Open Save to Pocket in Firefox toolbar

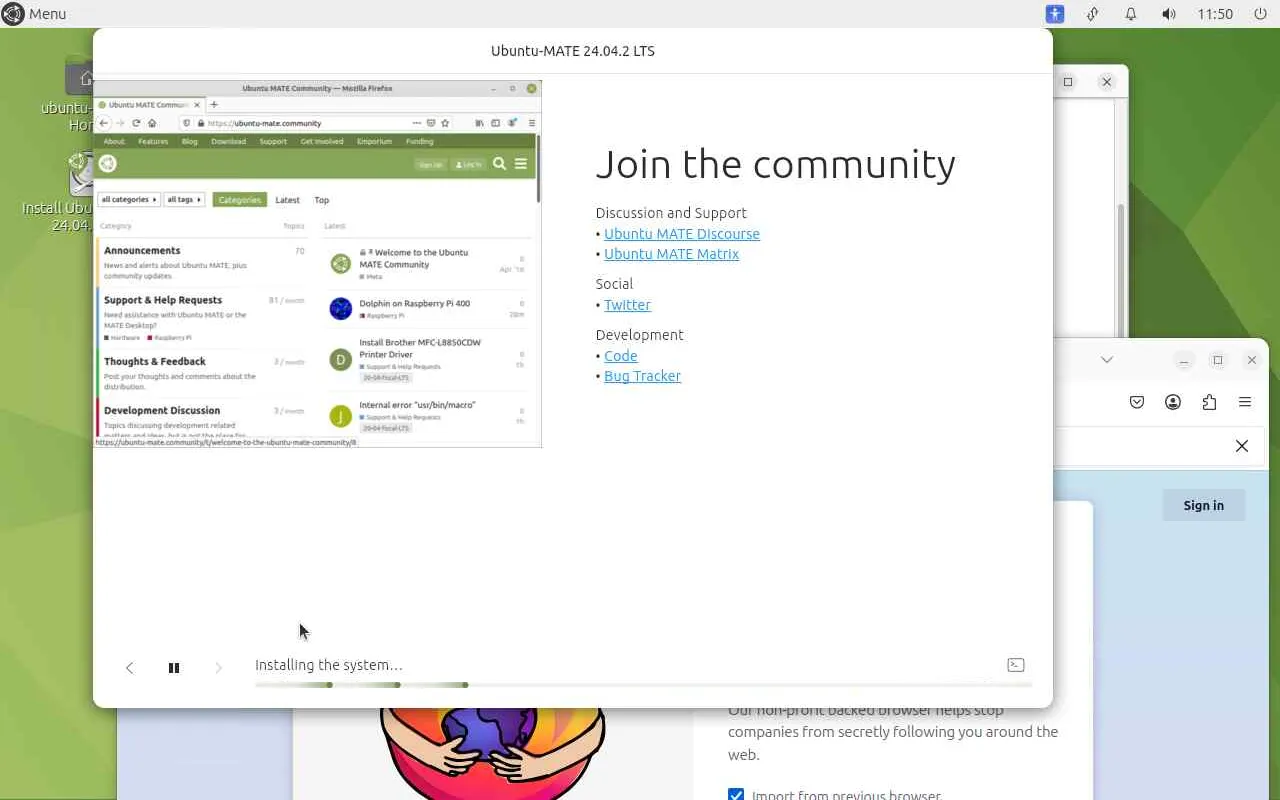(x=1137, y=402)
